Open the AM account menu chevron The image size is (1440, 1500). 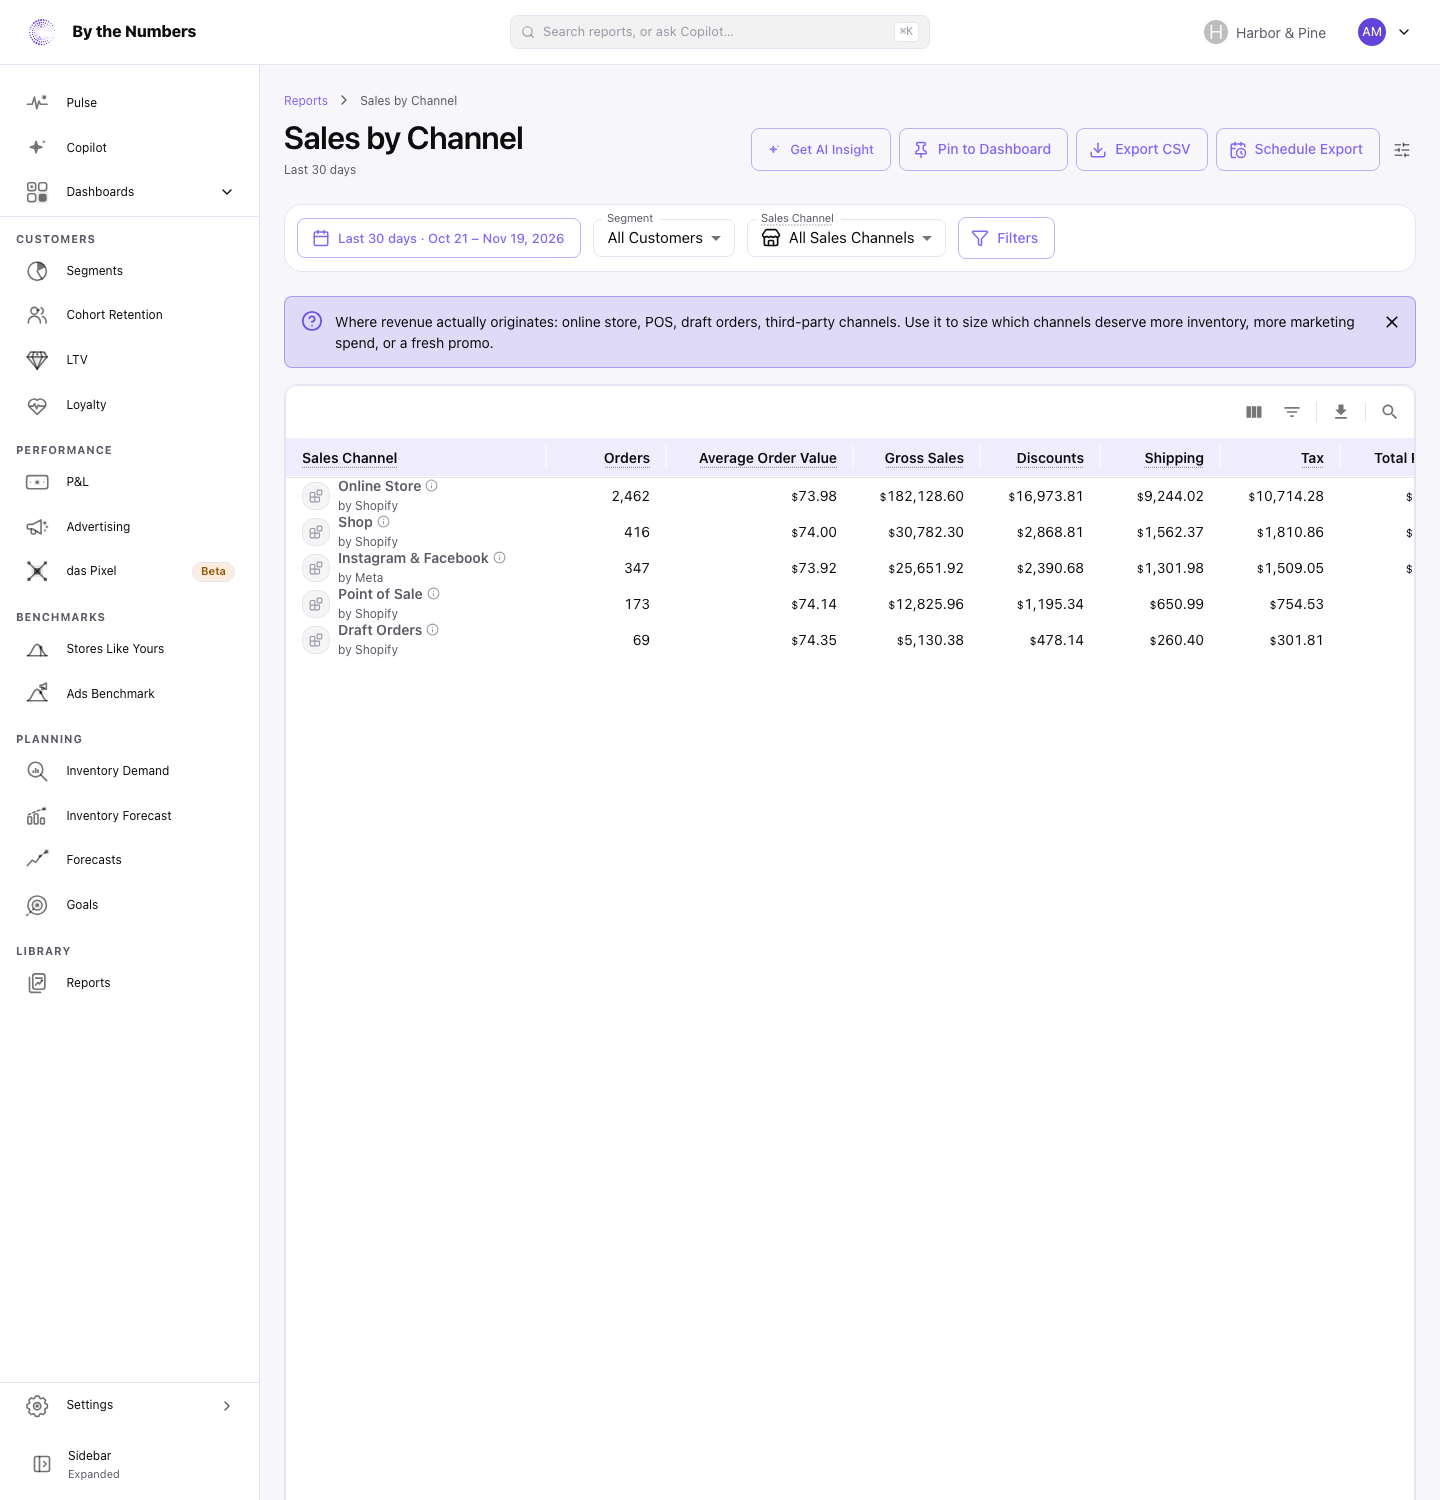click(x=1404, y=32)
